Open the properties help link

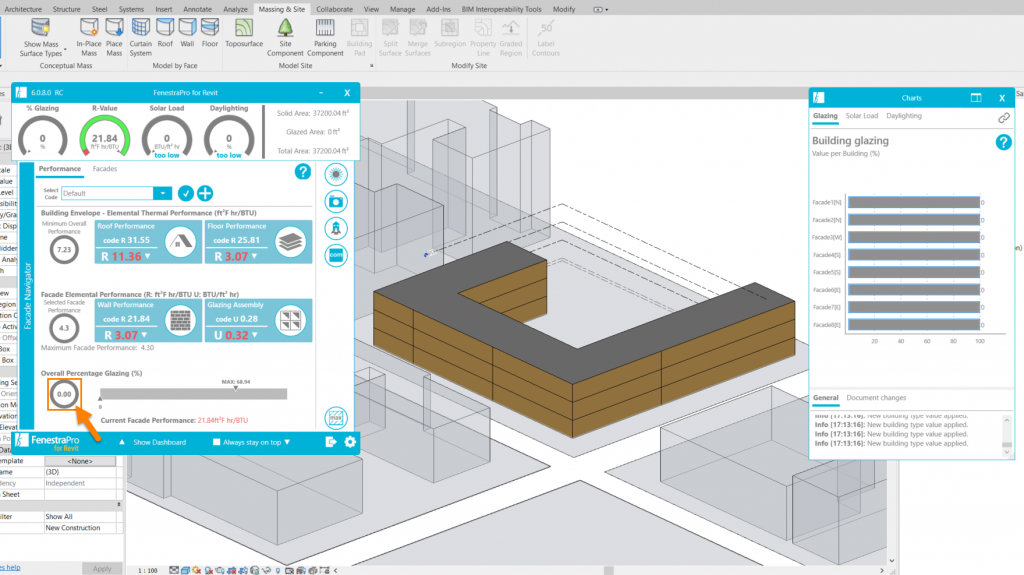pos(10,567)
